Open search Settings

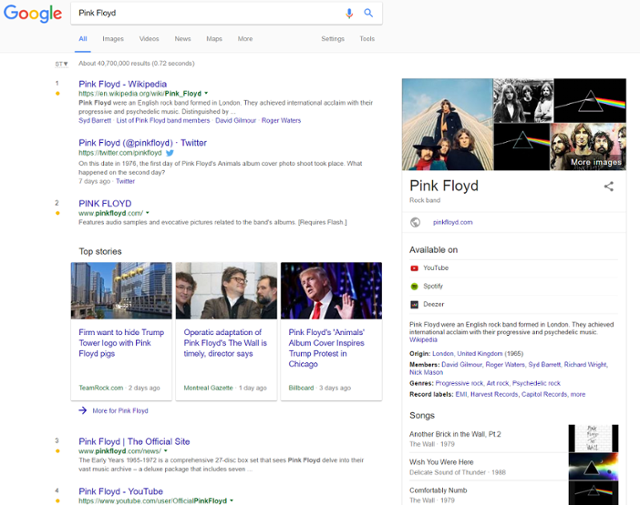332,39
